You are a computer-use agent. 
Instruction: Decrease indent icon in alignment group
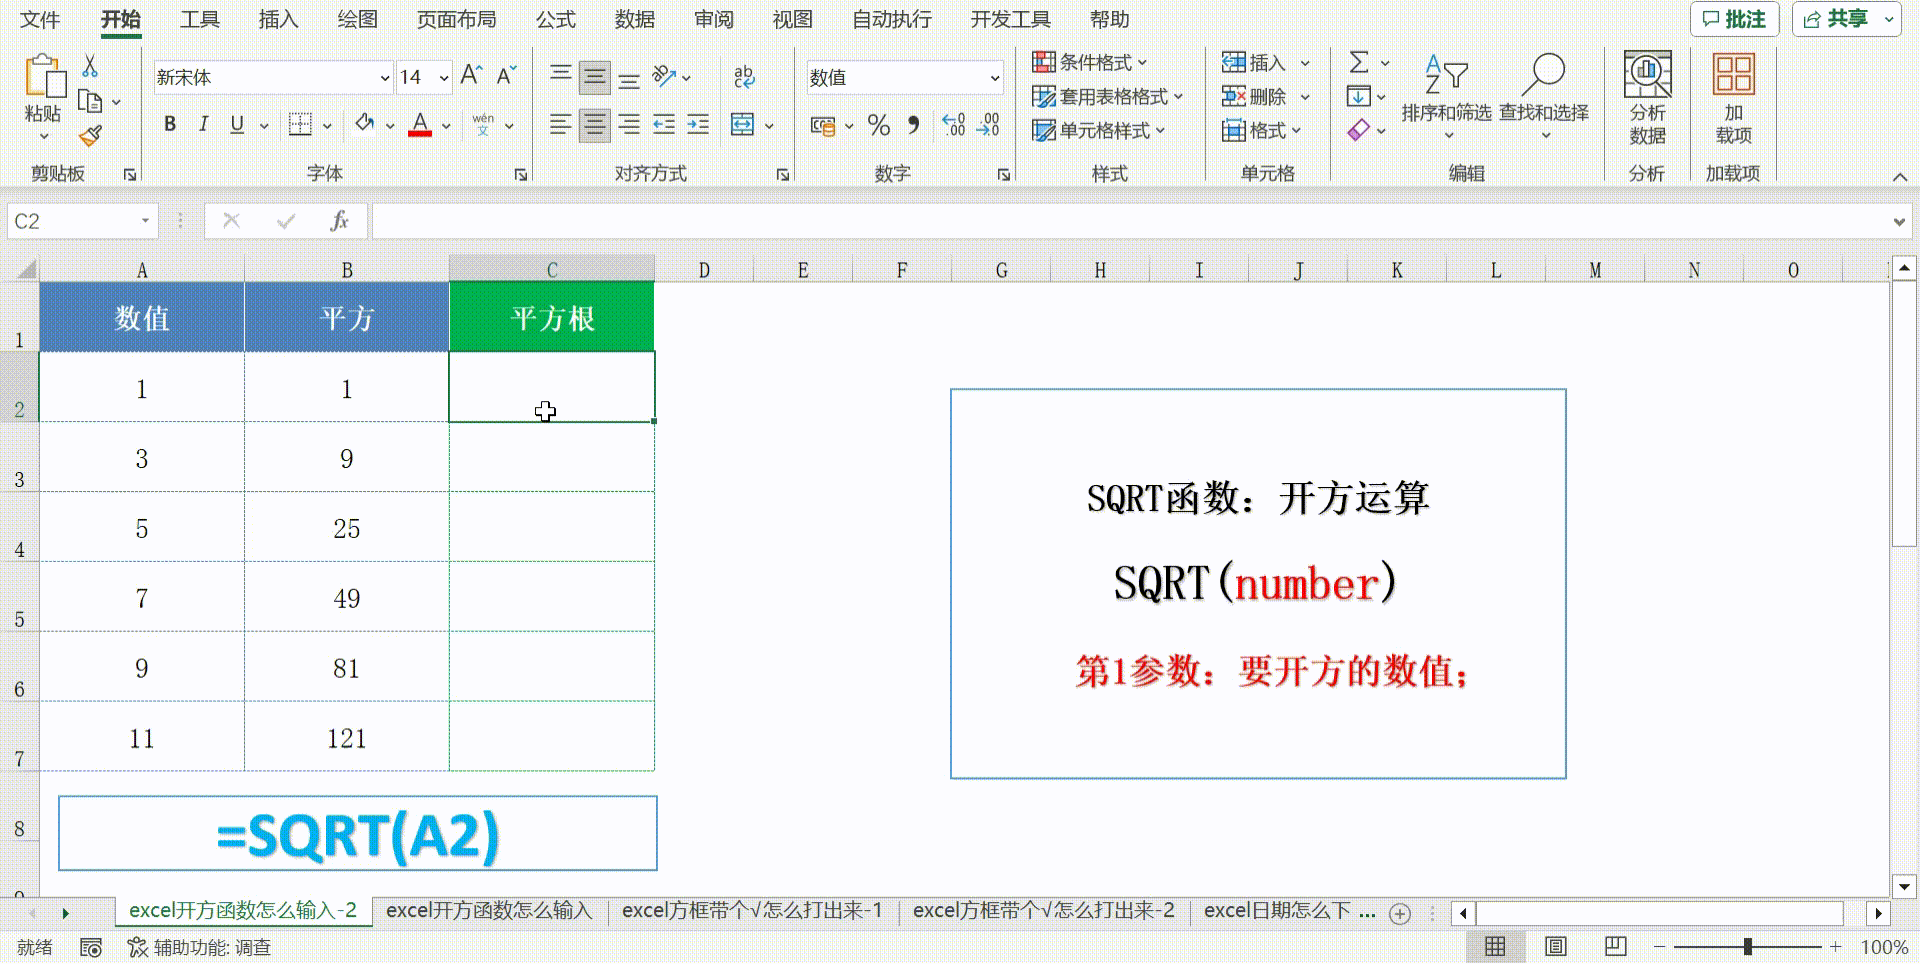tap(663, 124)
